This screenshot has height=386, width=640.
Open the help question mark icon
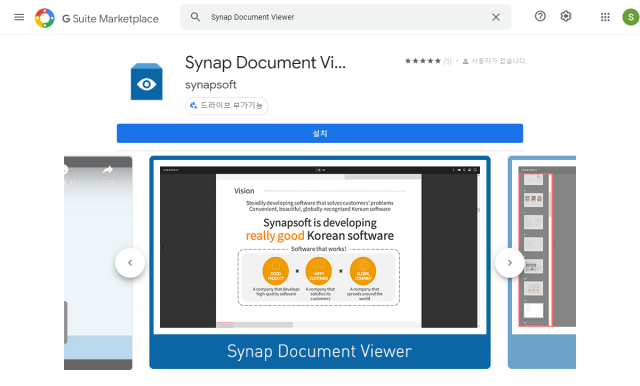tap(540, 16)
